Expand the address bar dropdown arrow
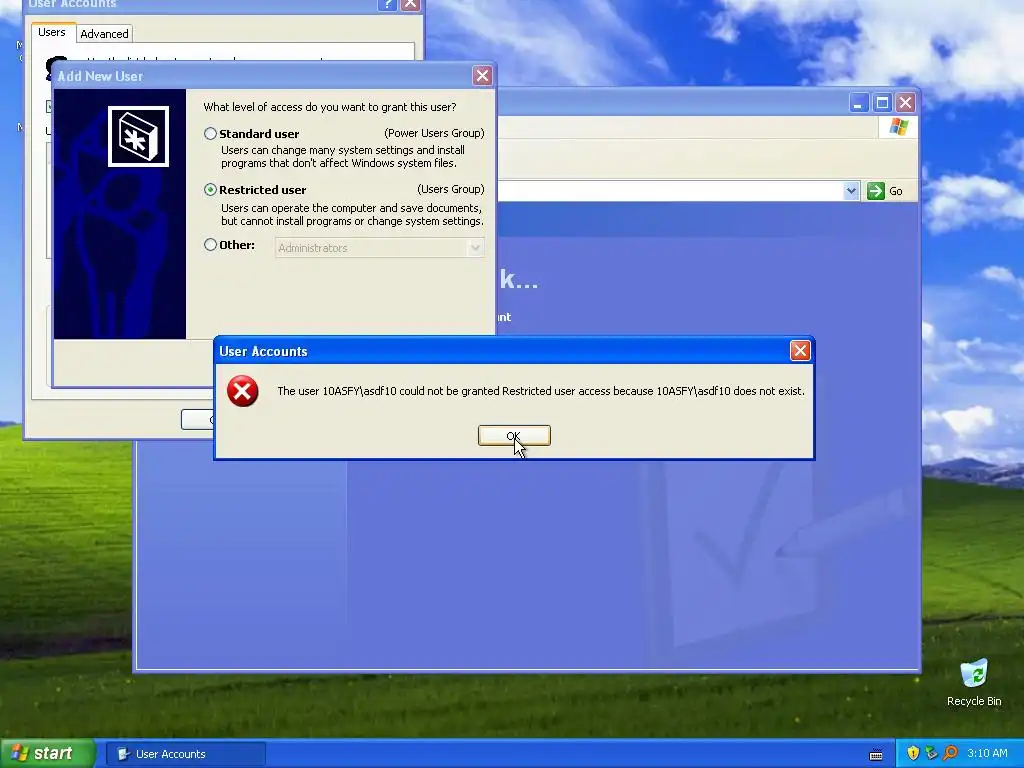Screen dimensions: 1024x768 (850, 191)
